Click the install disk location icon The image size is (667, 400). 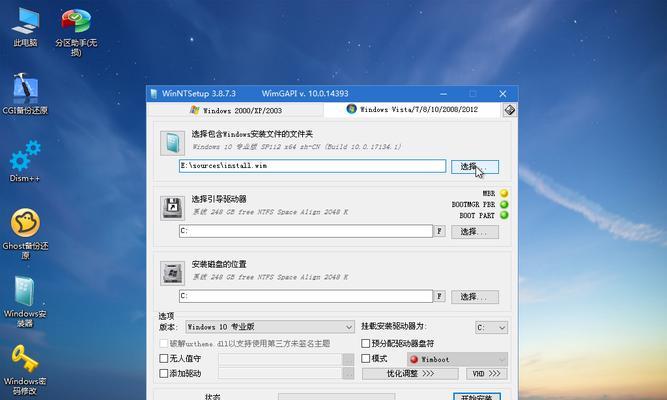(172, 273)
